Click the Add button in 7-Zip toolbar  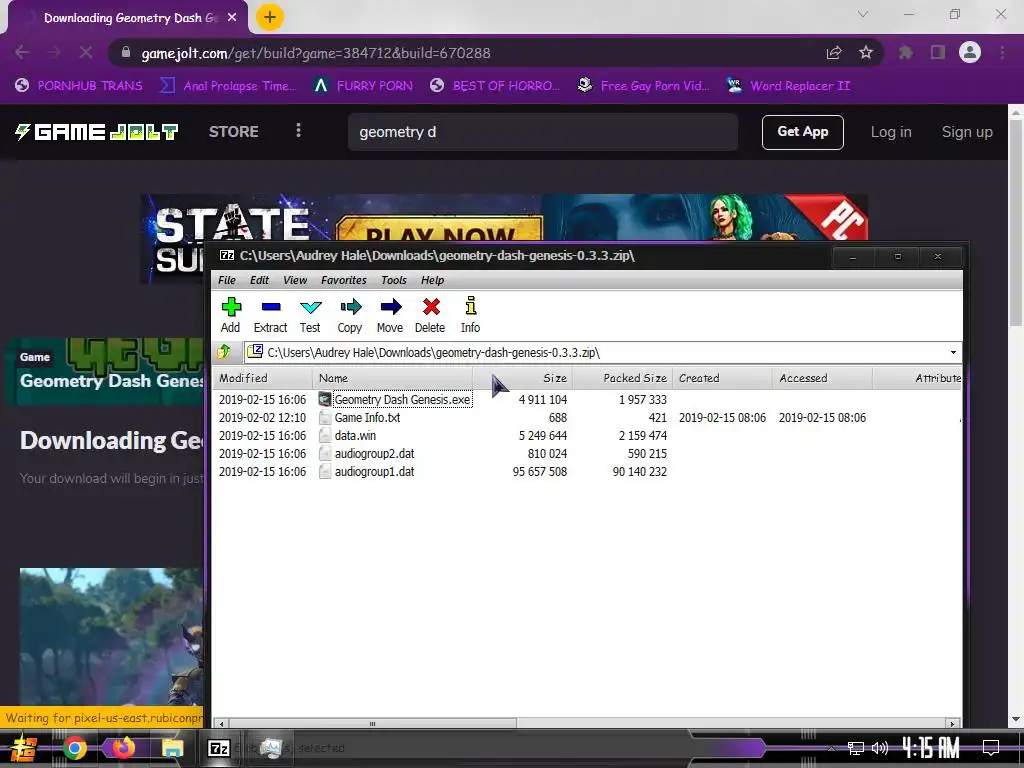tap(231, 315)
